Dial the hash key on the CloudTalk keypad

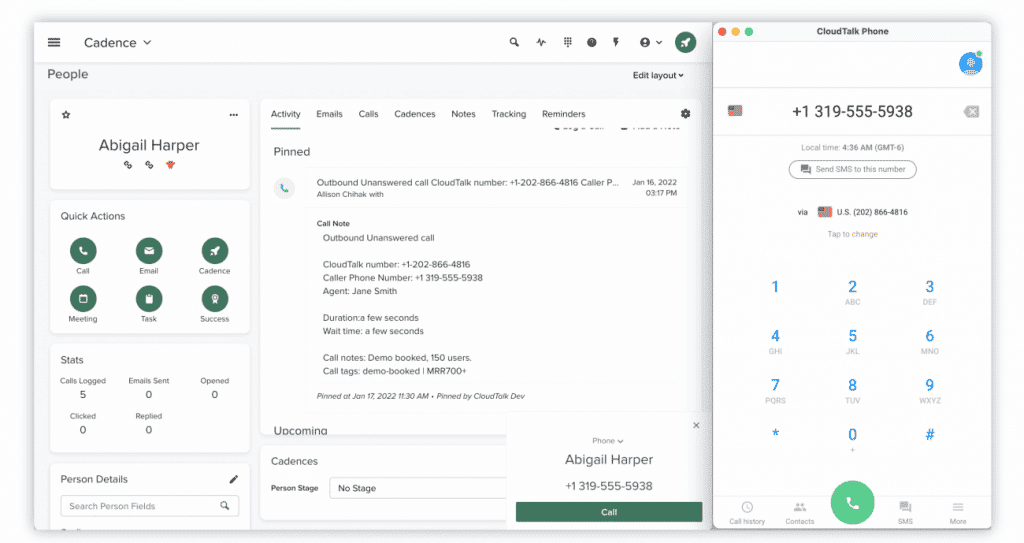pyautogui.click(x=929, y=435)
